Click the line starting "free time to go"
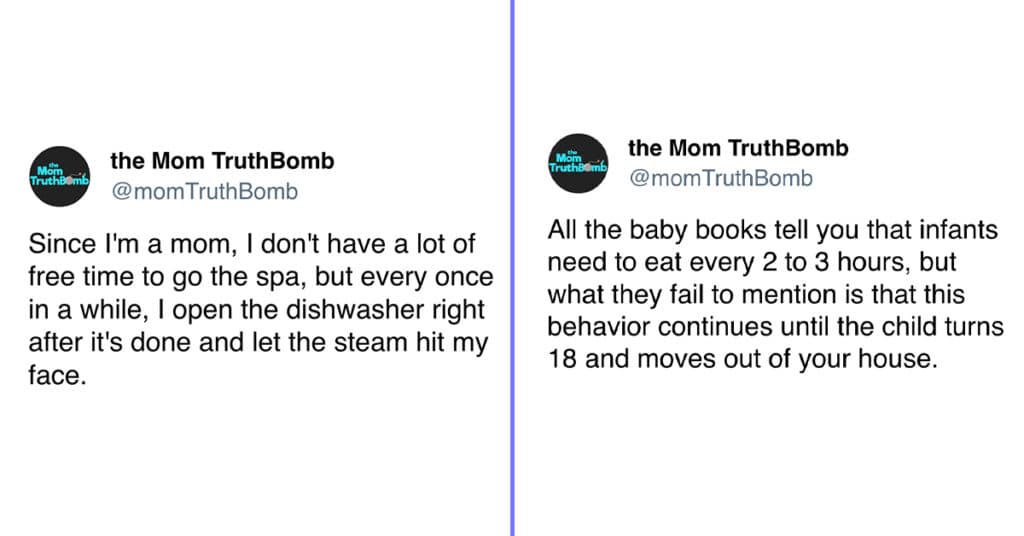The width and height of the screenshot is (1024, 536). coord(261,277)
